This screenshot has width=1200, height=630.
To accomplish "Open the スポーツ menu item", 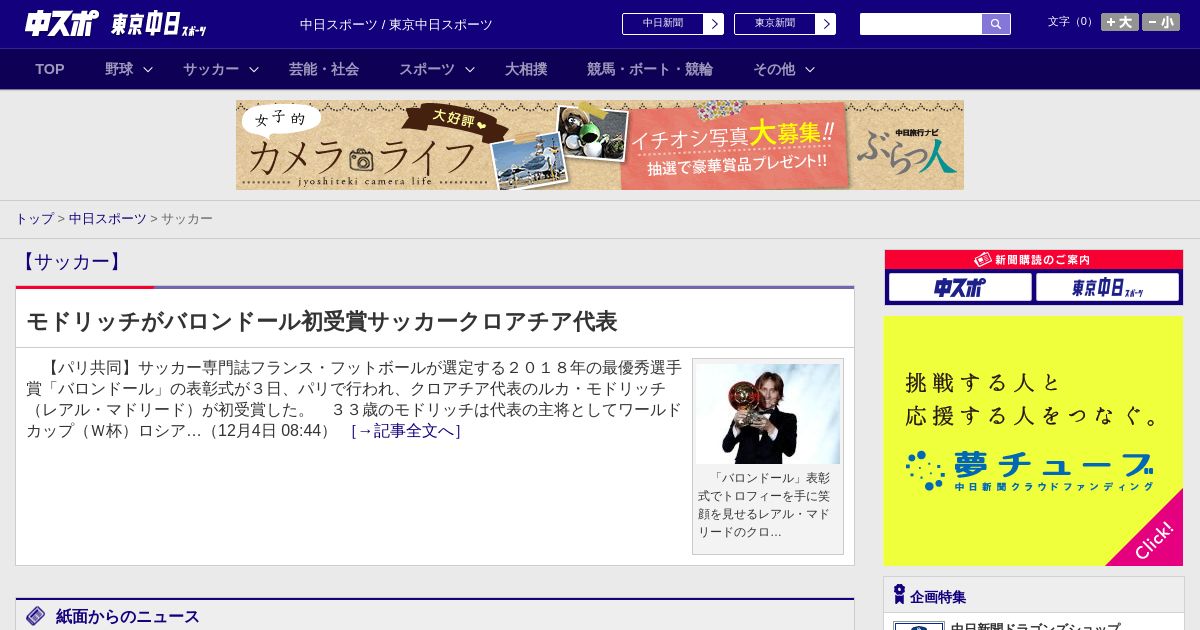I will pyautogui.click(x=427, y=69).
